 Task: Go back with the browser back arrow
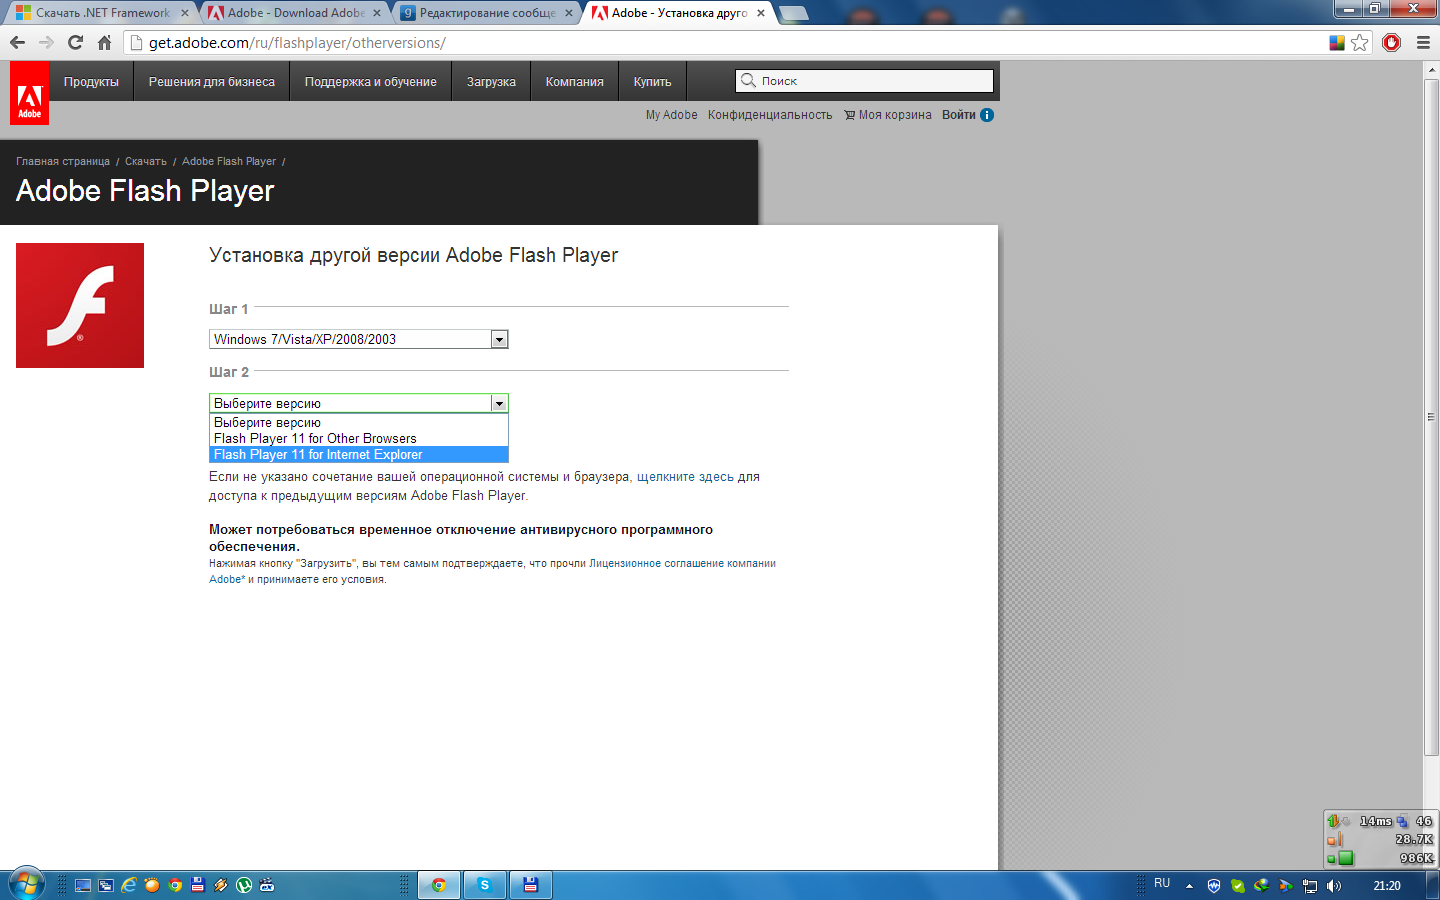coord(17,42)
